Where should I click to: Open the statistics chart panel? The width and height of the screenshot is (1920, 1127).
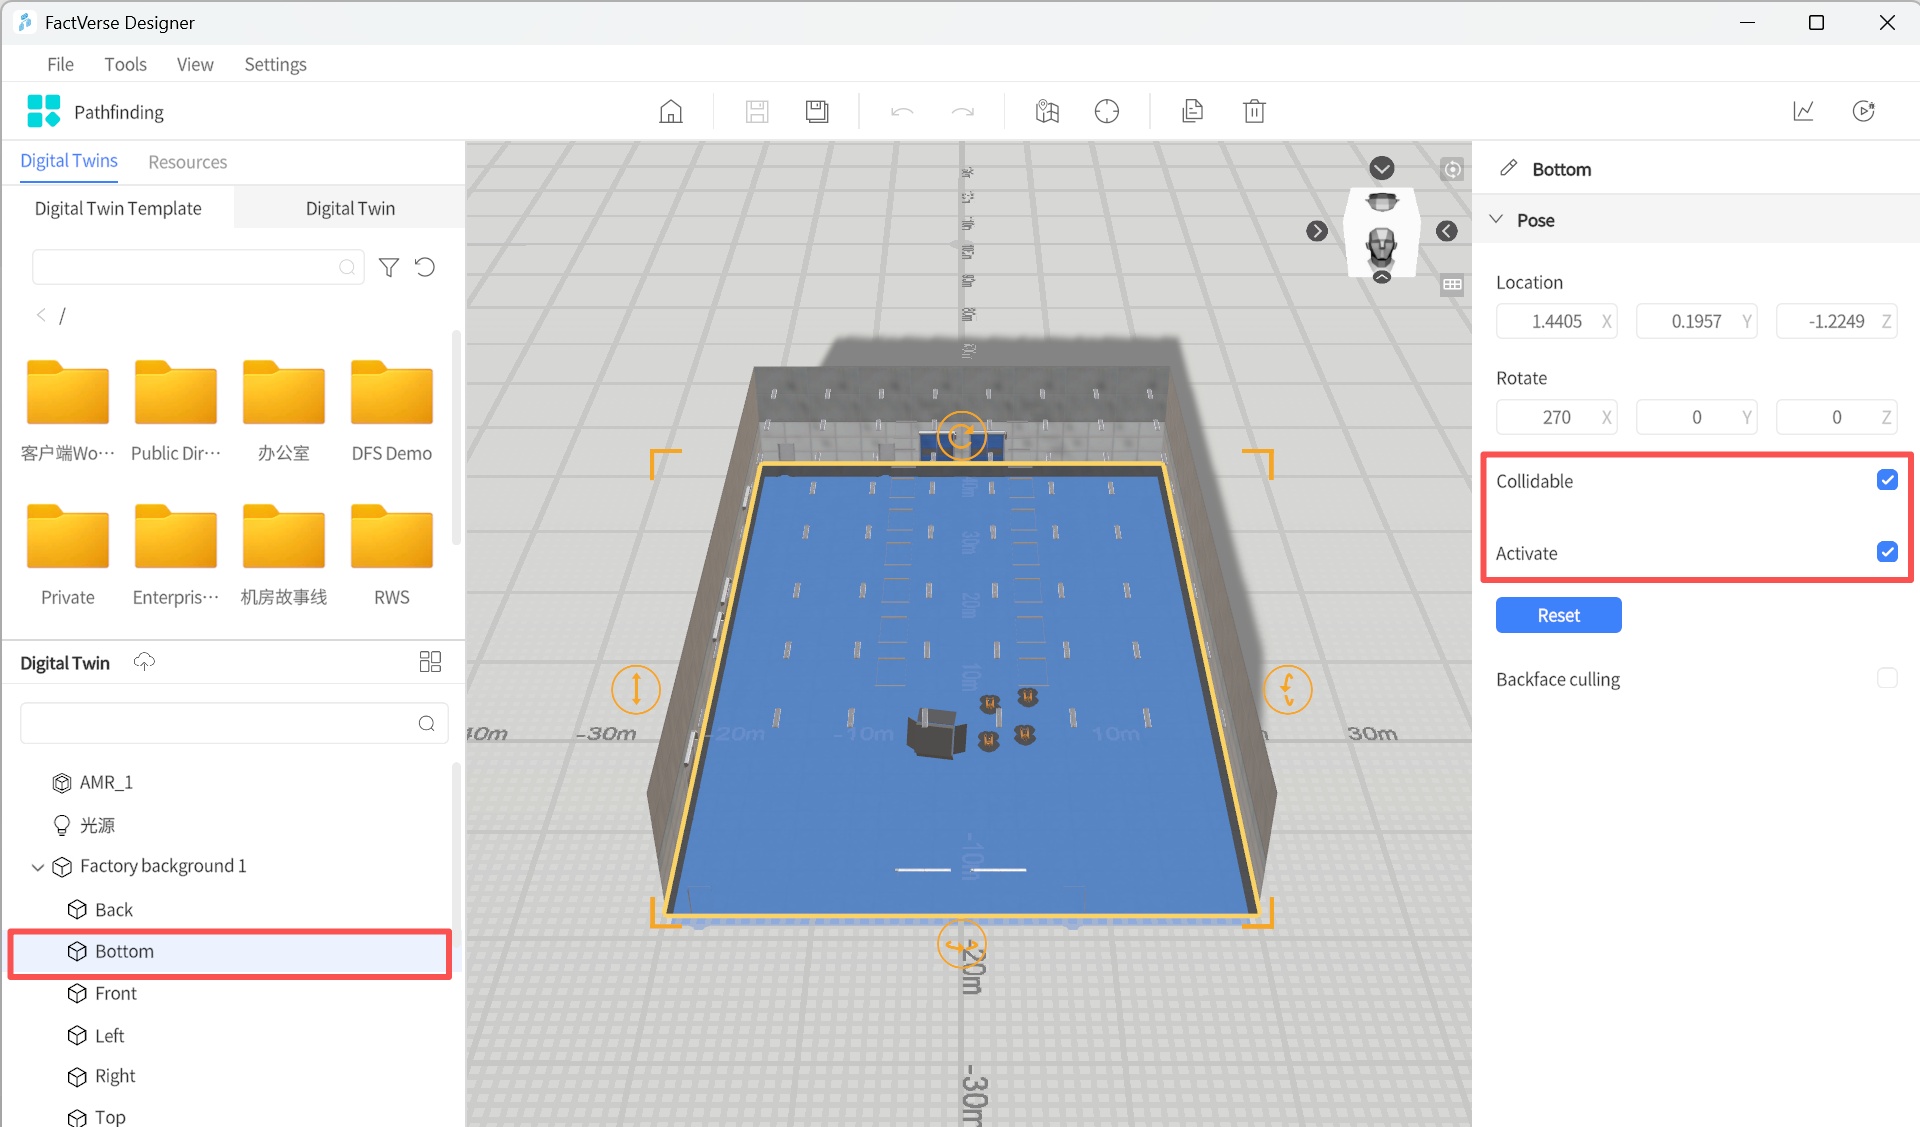point(1803,111)
